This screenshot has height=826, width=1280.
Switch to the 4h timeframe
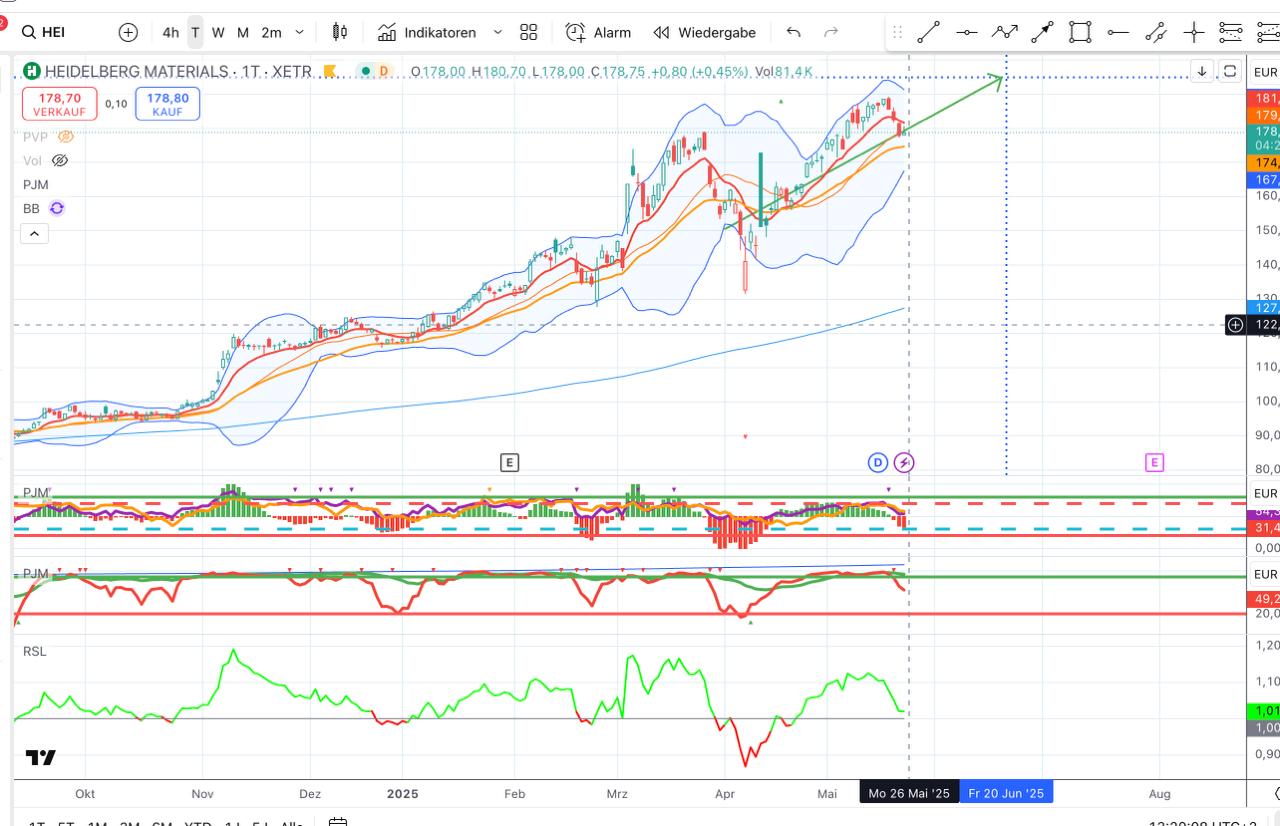tap(171, 32)
